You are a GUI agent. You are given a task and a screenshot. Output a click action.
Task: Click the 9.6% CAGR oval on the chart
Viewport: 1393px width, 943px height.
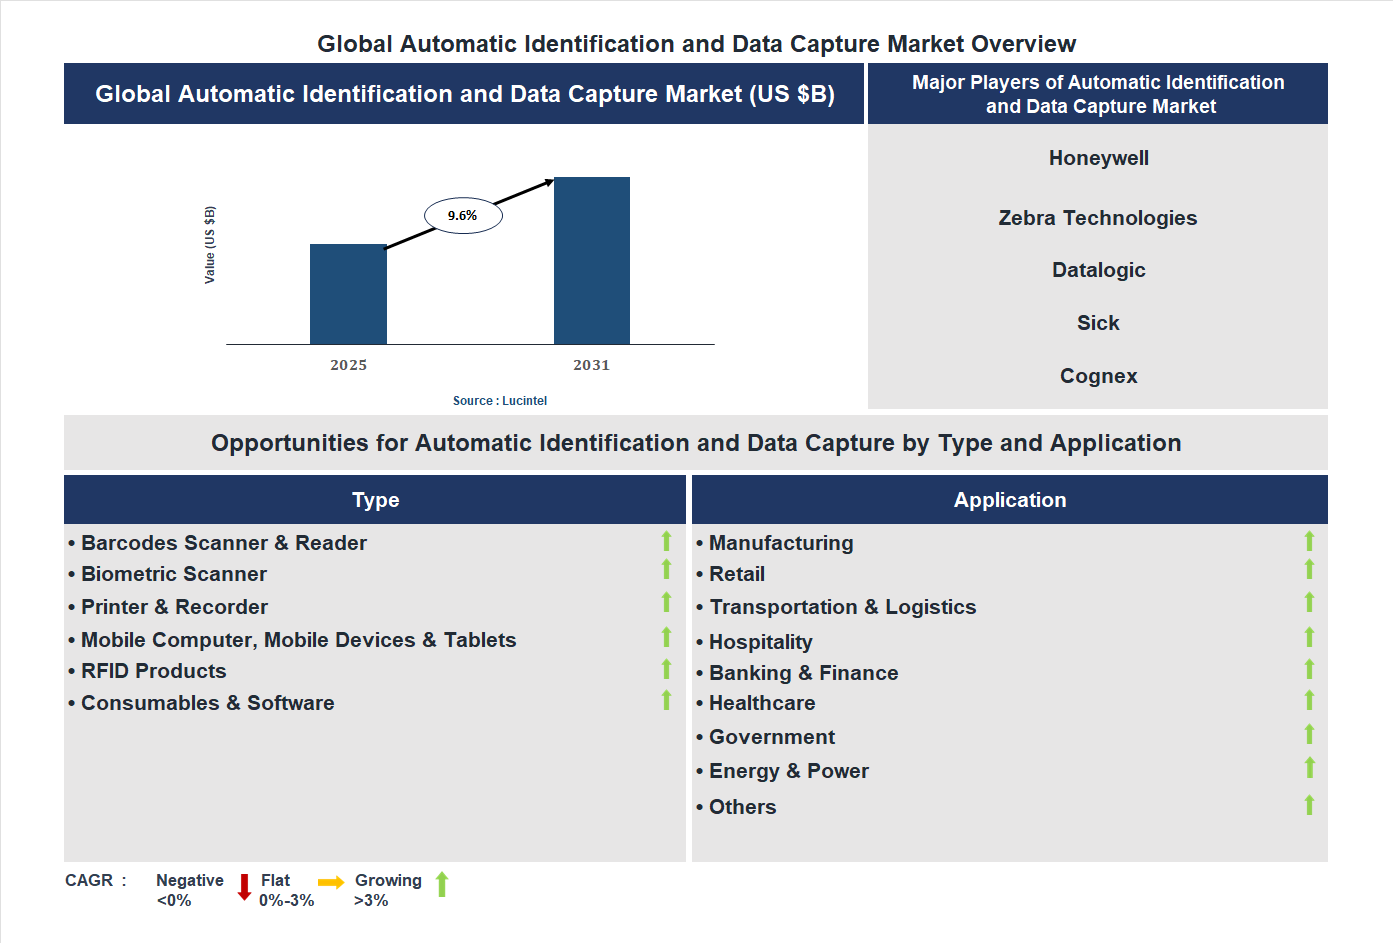pos(462,214)
